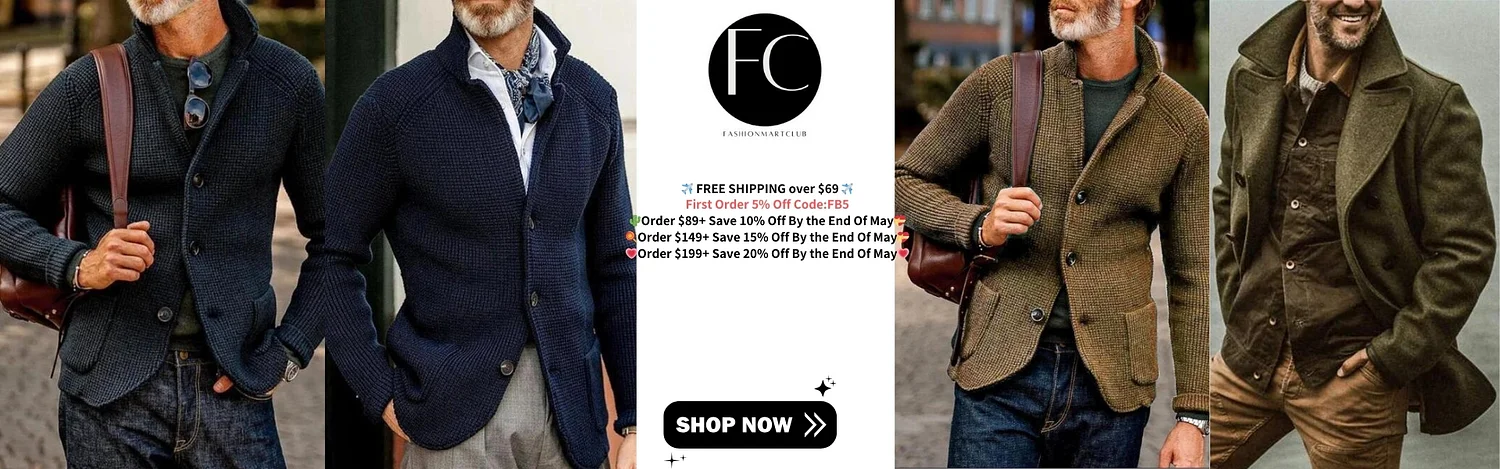Open the charcoal knit cardigan photo

point(162,234)
